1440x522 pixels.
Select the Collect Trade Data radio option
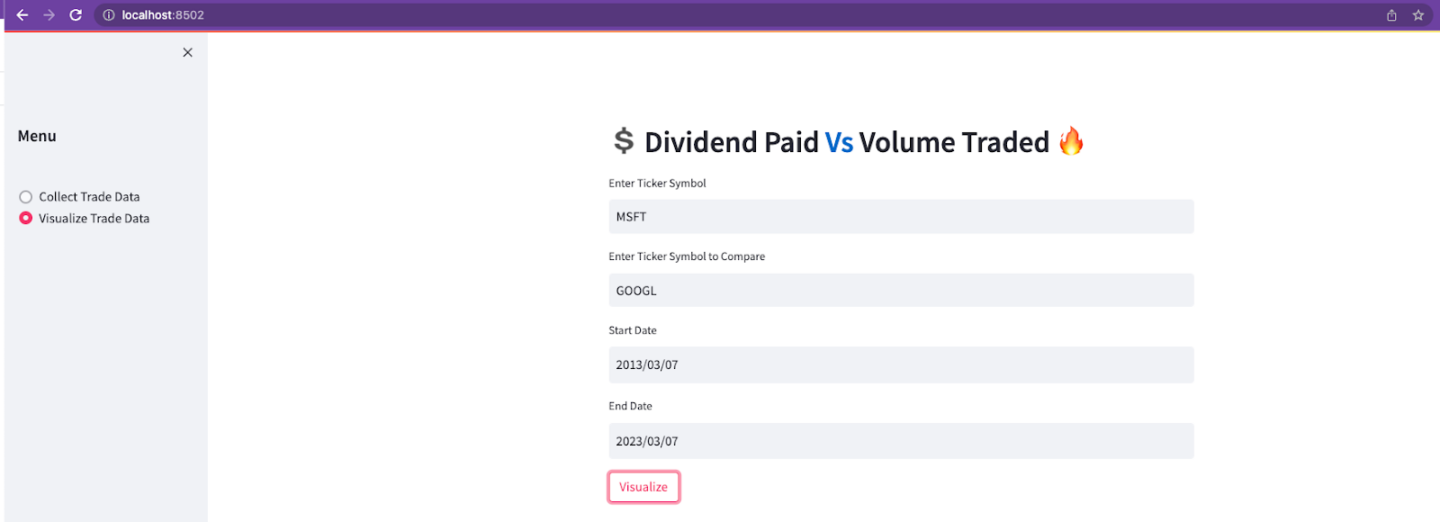[x=26, y=197]
